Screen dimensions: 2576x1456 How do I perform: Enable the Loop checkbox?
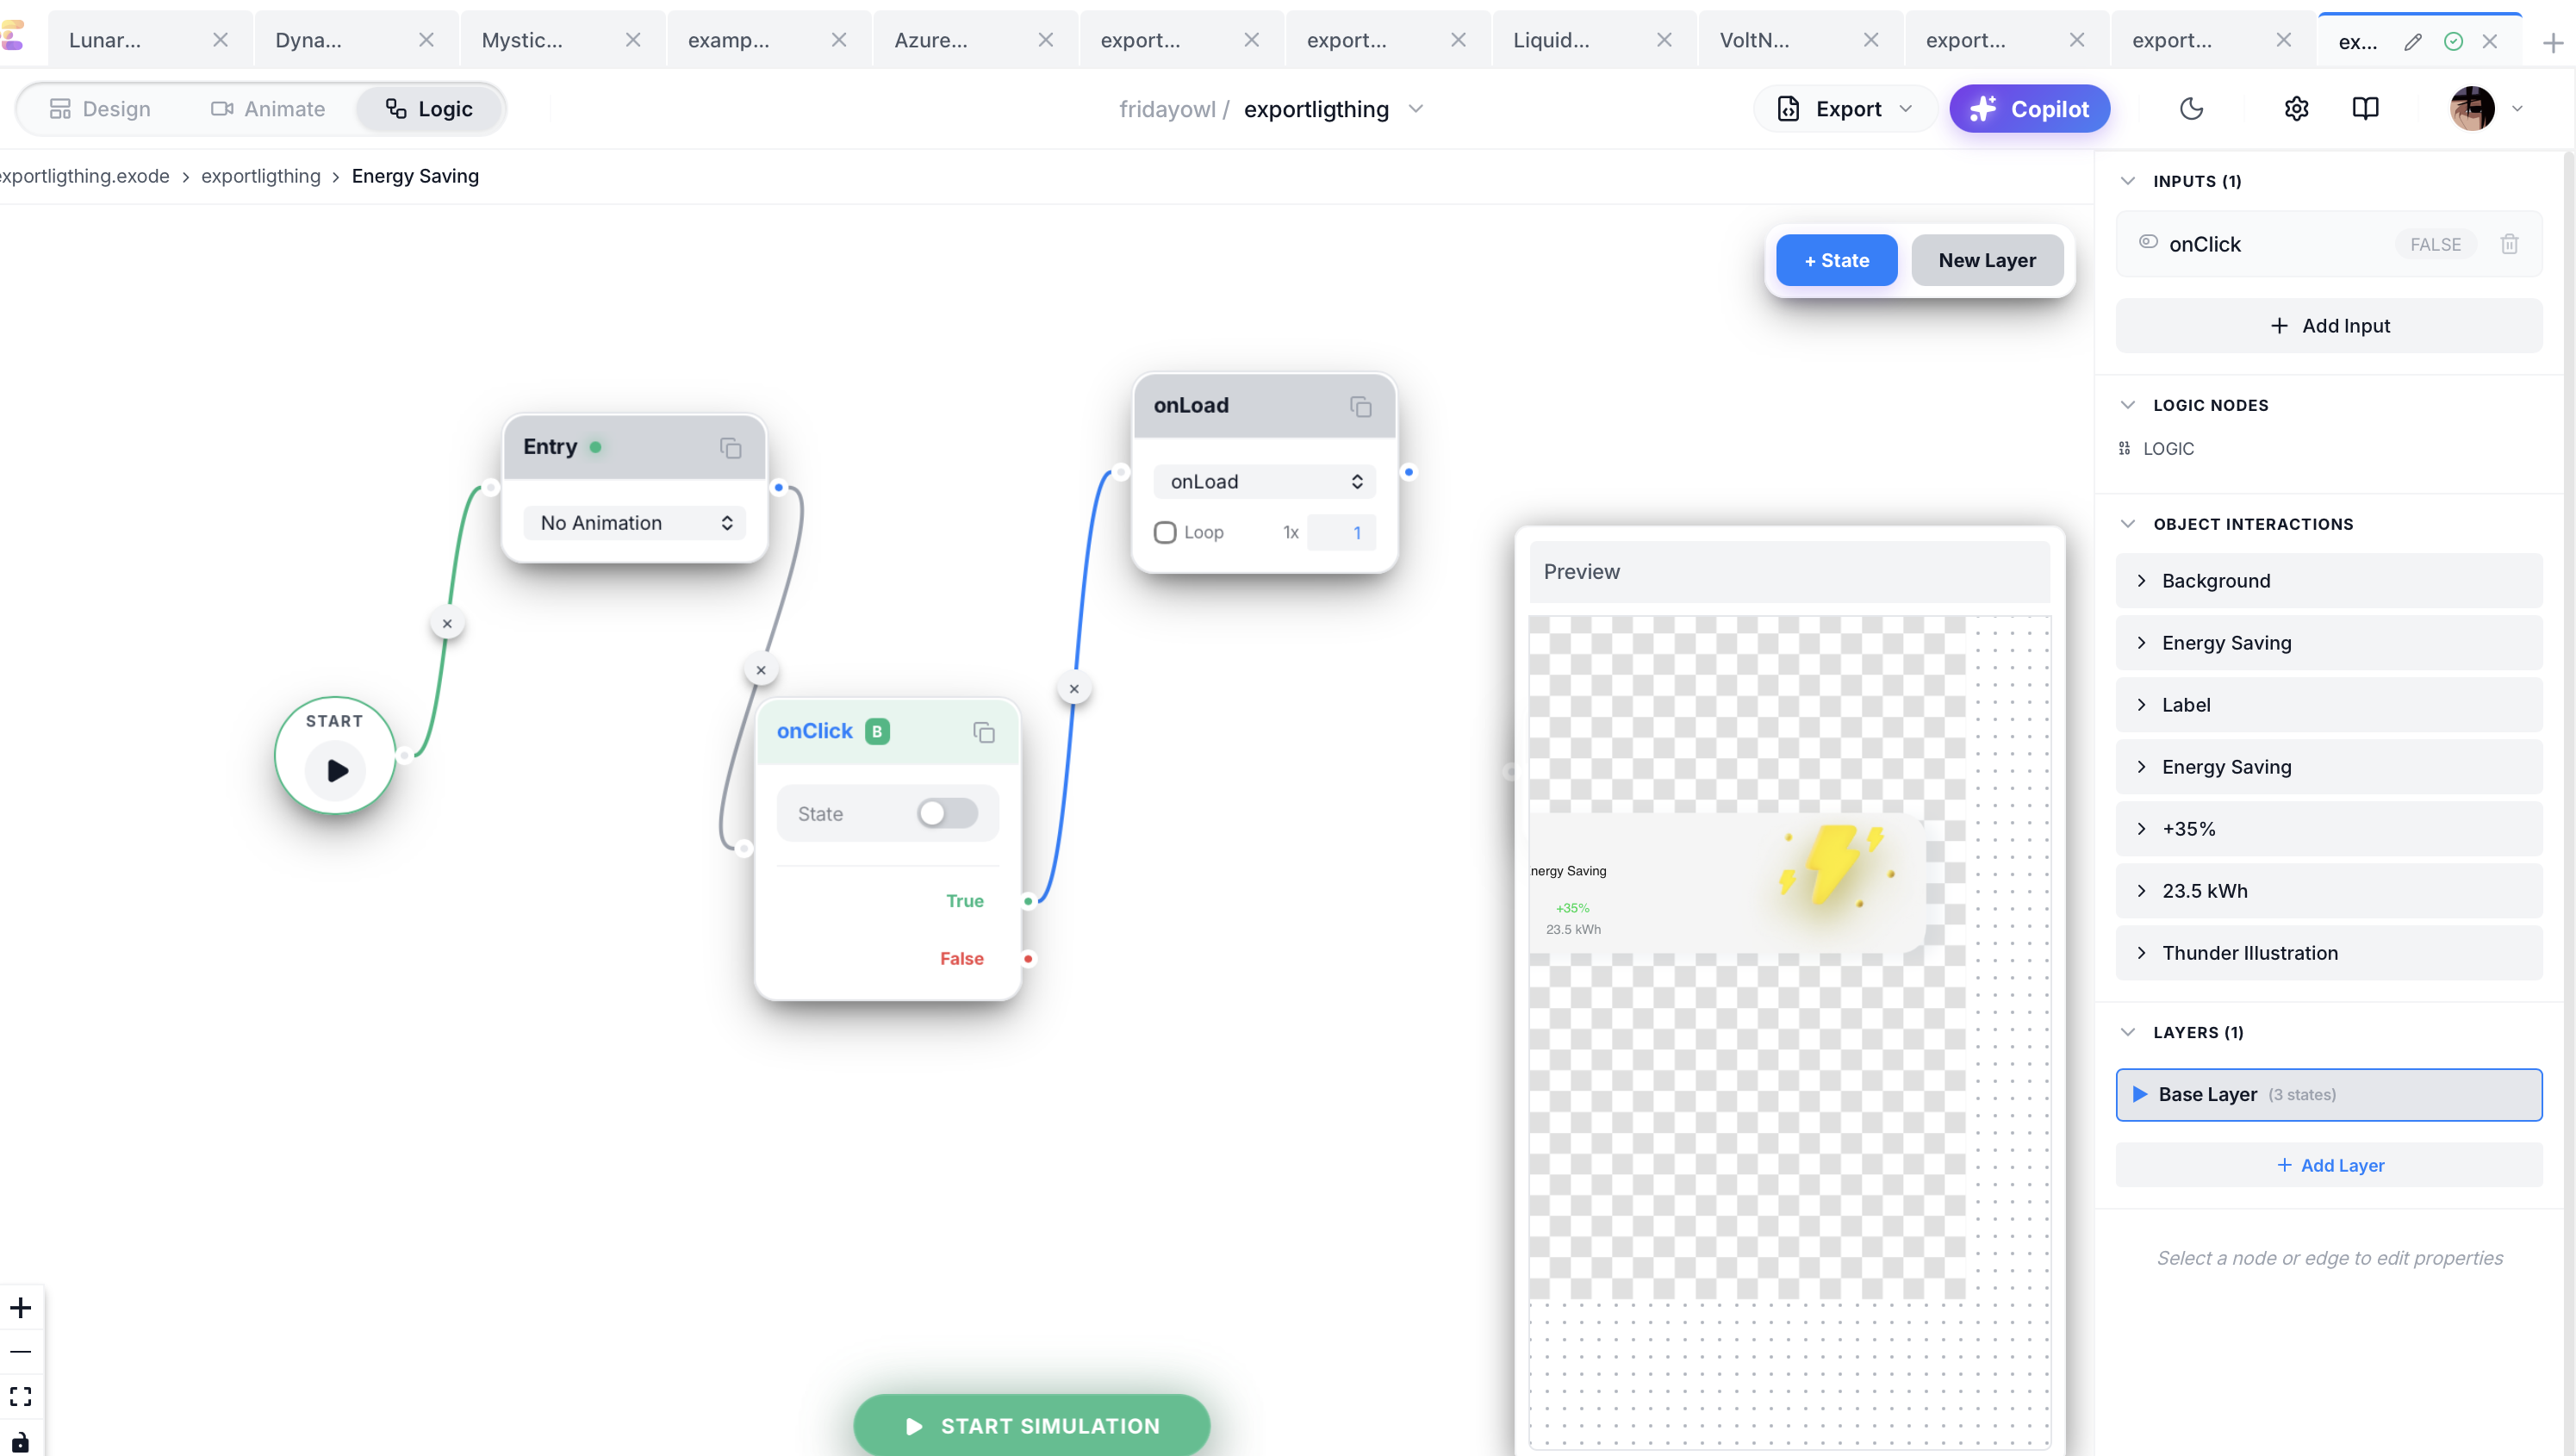coord(1165,532)
